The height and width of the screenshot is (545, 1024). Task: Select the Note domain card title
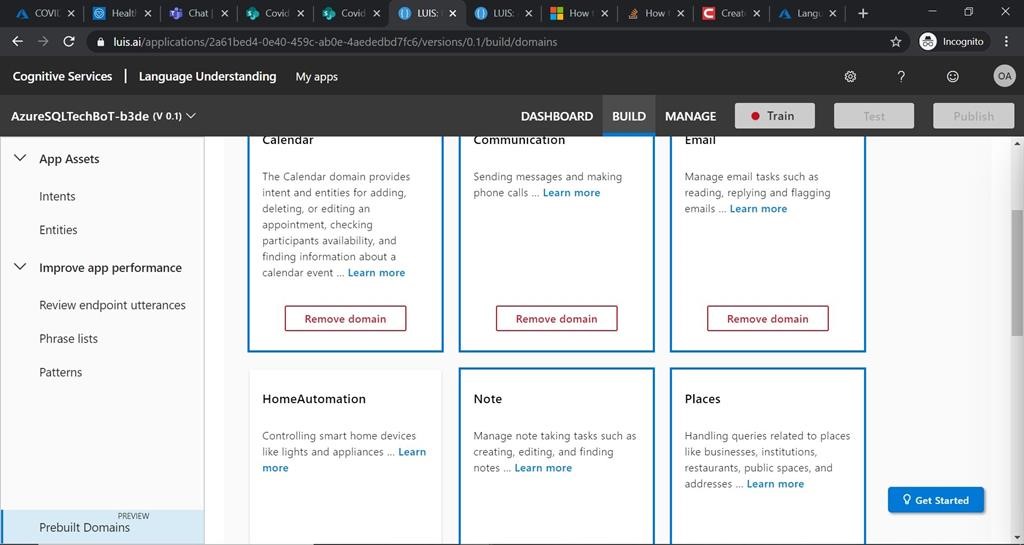tap(488, 399)
